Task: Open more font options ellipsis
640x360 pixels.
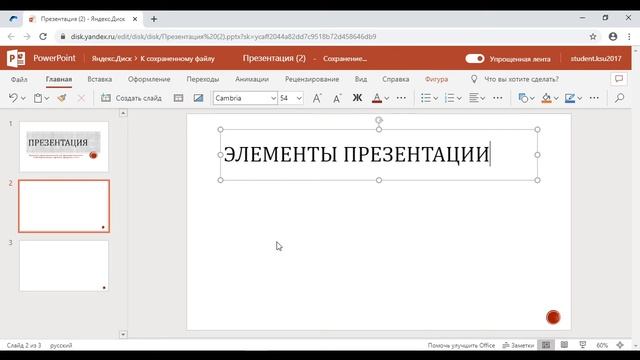Action: coord(401,98)
